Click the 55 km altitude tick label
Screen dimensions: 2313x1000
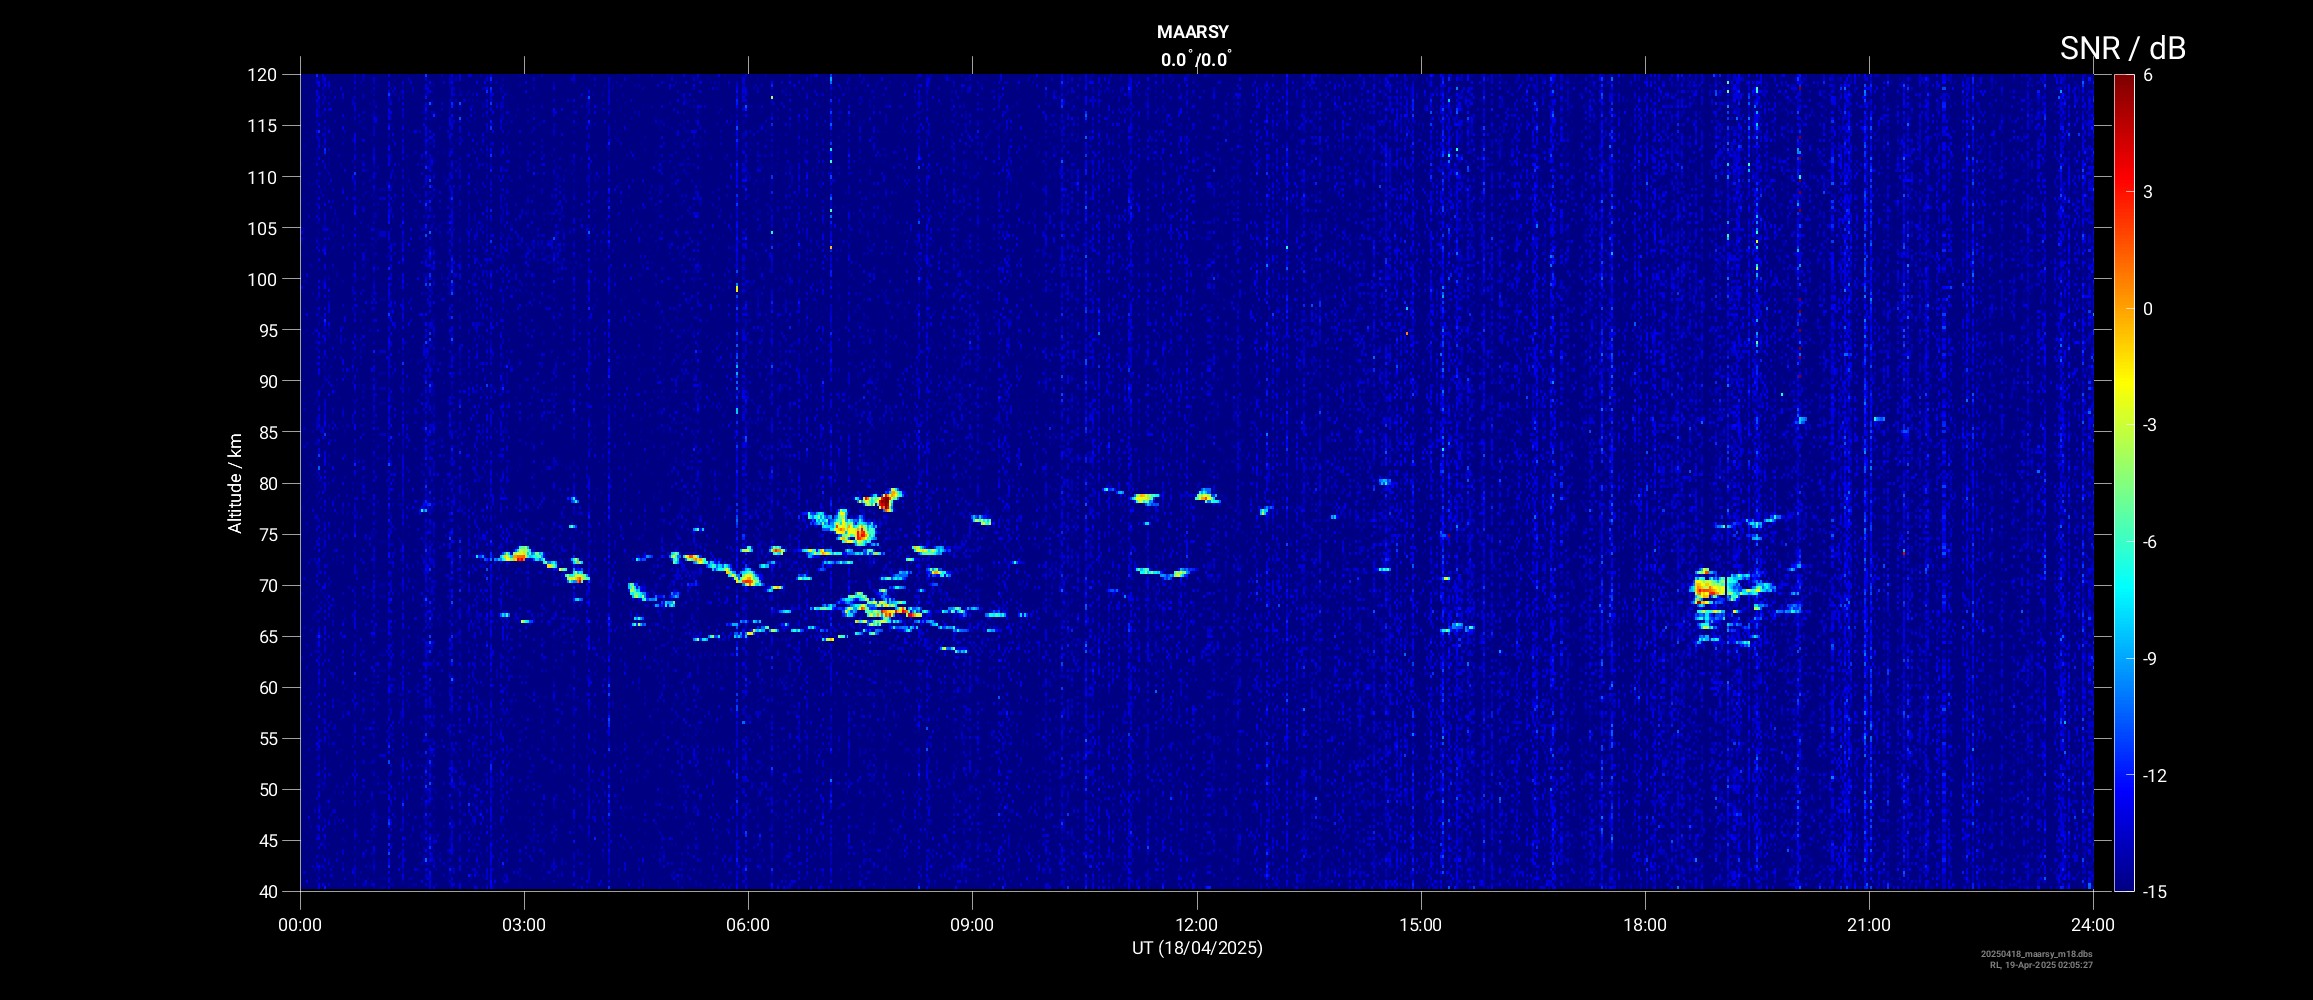267,738
